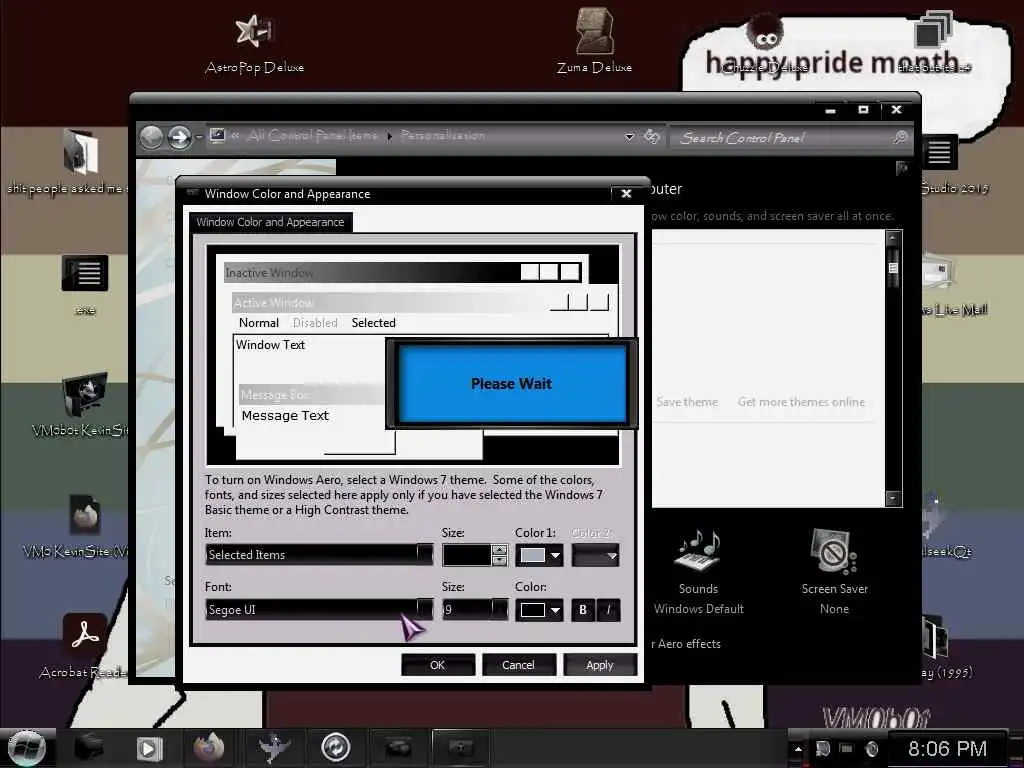The width and height of the screenshot is (1024, 768).
Task: Open Firefox from the taskbar
Action: (x=209, y=748)
